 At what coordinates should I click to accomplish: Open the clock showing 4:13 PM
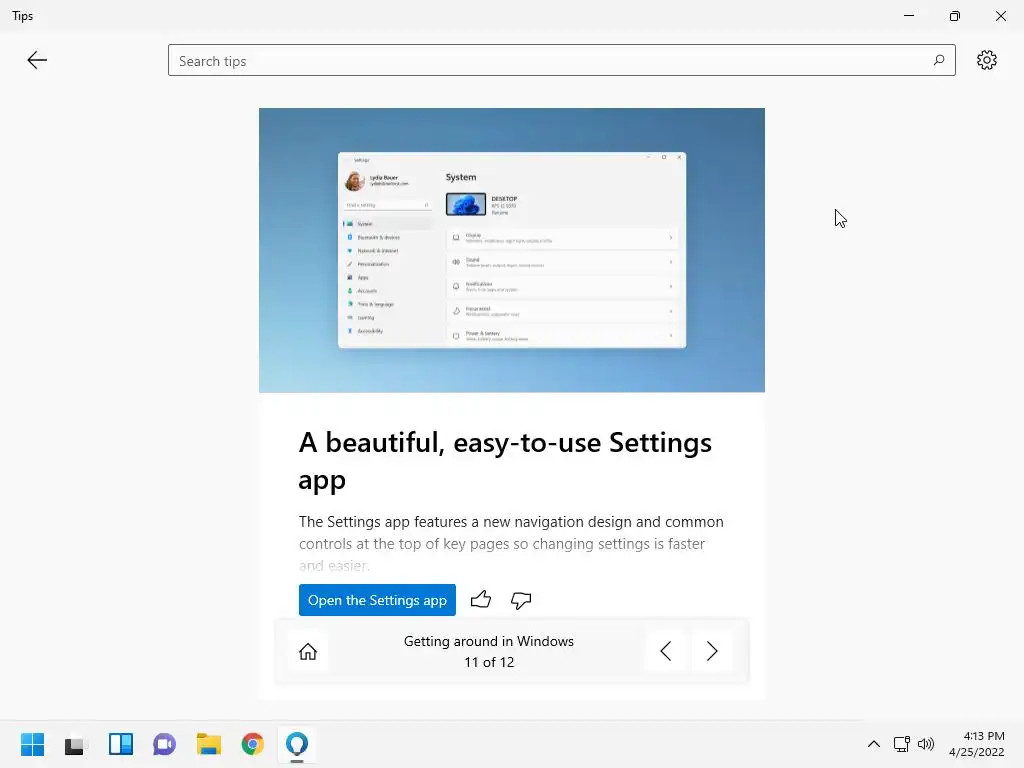click(977, 744)
